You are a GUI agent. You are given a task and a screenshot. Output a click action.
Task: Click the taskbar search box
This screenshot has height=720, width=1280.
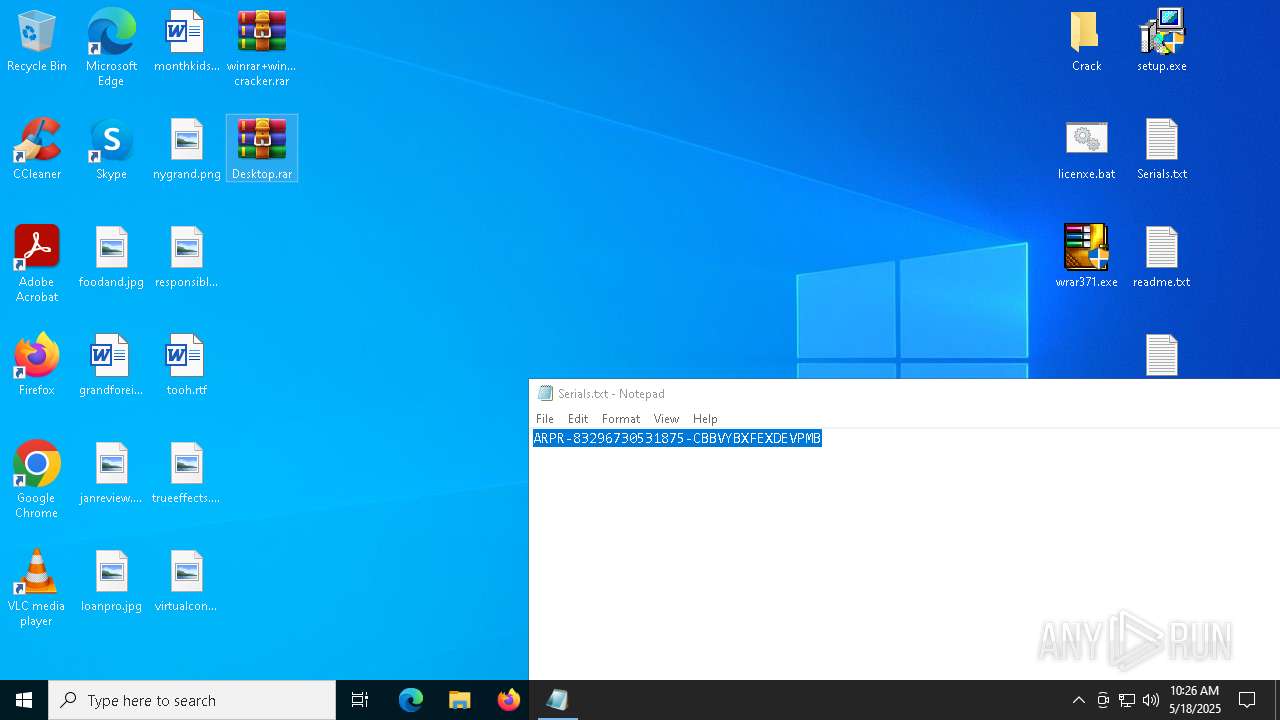192,700
